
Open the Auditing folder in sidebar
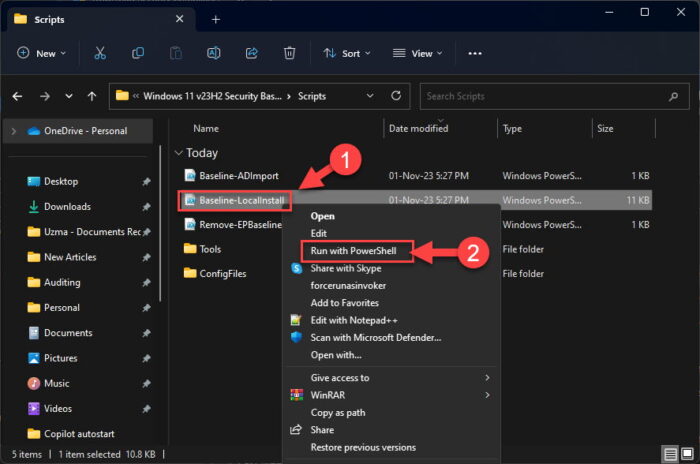(x=62, y=282)
